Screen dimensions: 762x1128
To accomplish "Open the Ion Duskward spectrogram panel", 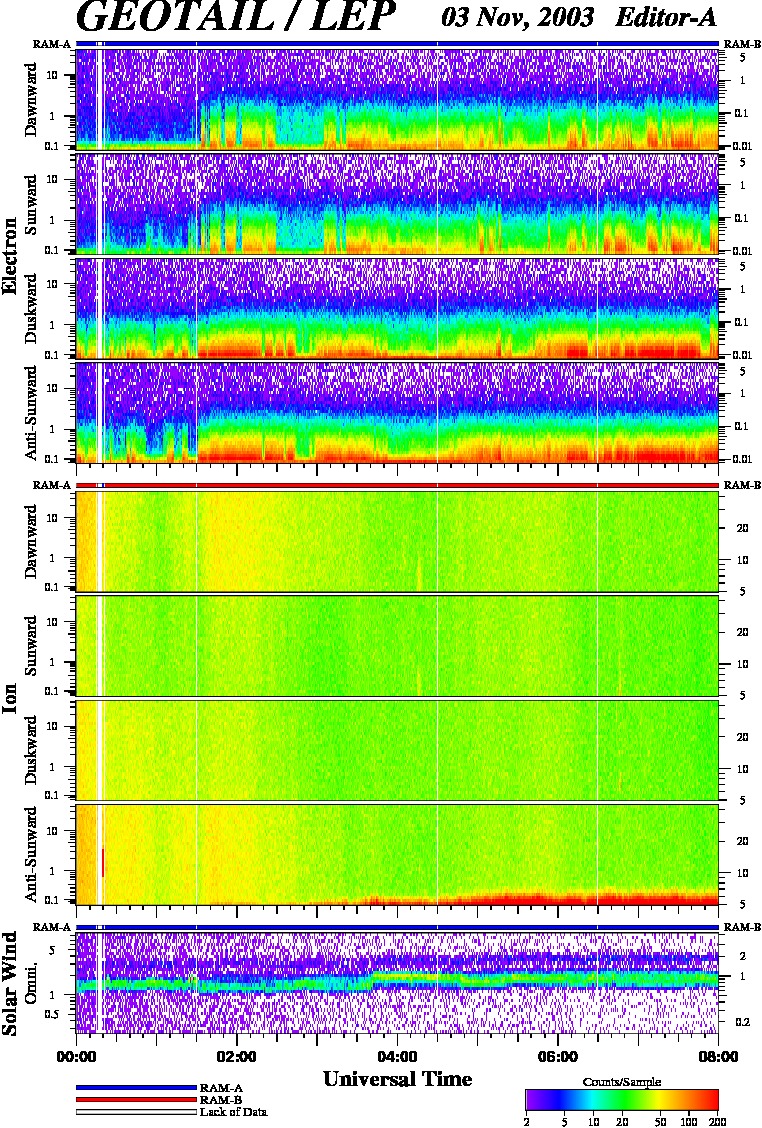I will (x=397, y=750).
